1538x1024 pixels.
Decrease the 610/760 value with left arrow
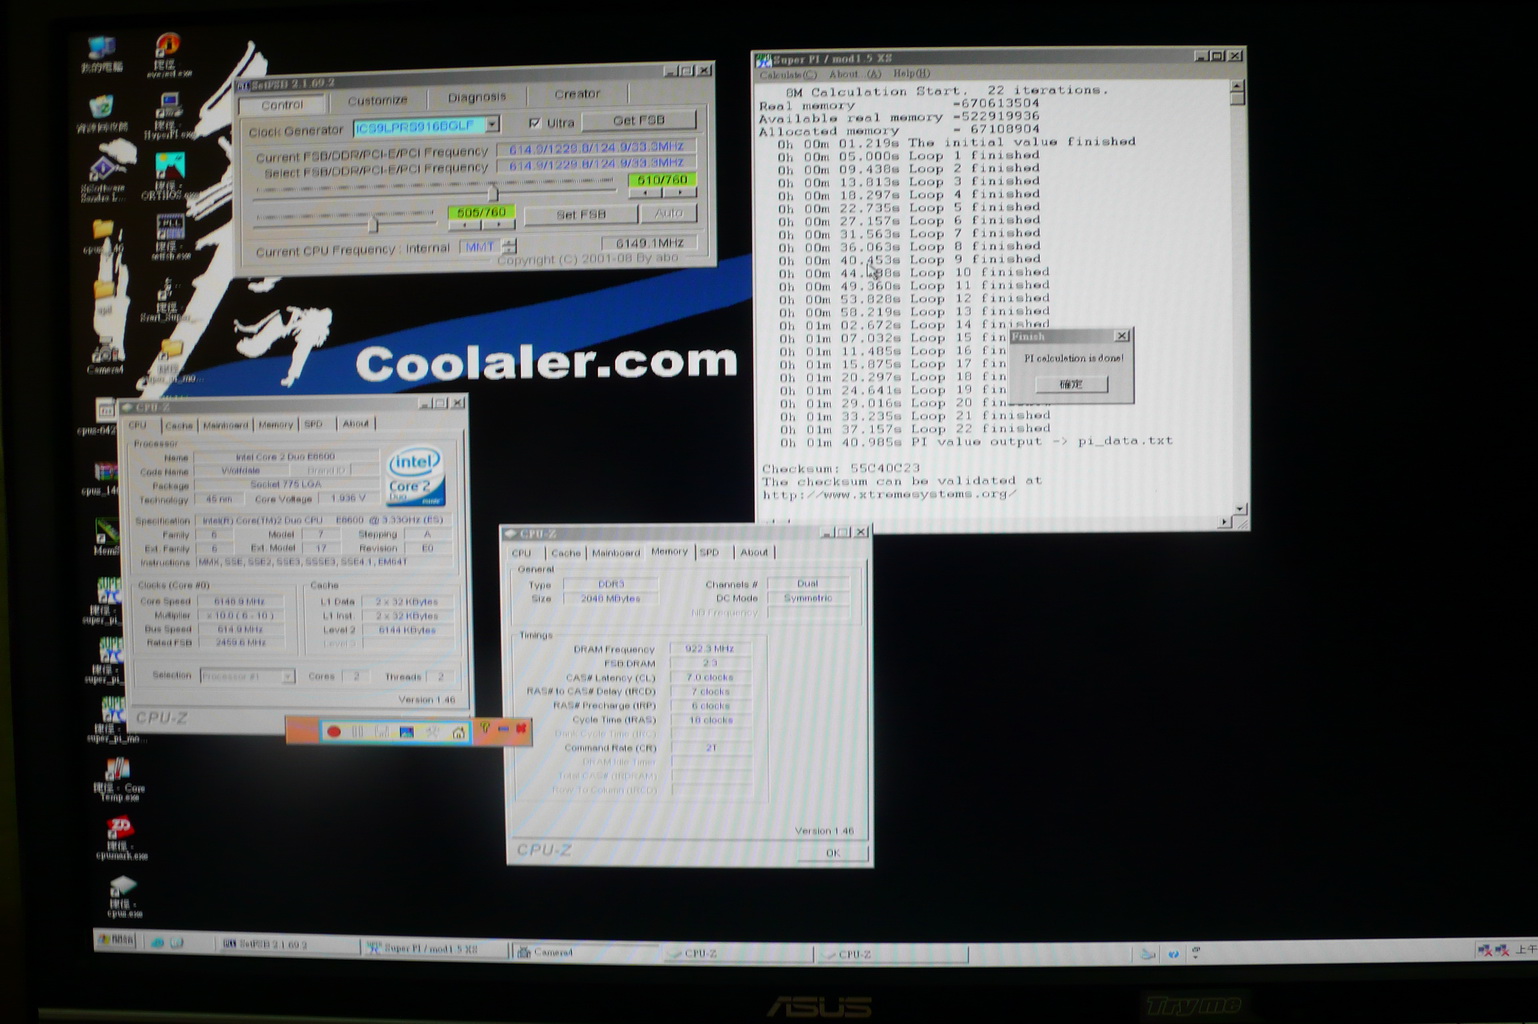(645, 193)
